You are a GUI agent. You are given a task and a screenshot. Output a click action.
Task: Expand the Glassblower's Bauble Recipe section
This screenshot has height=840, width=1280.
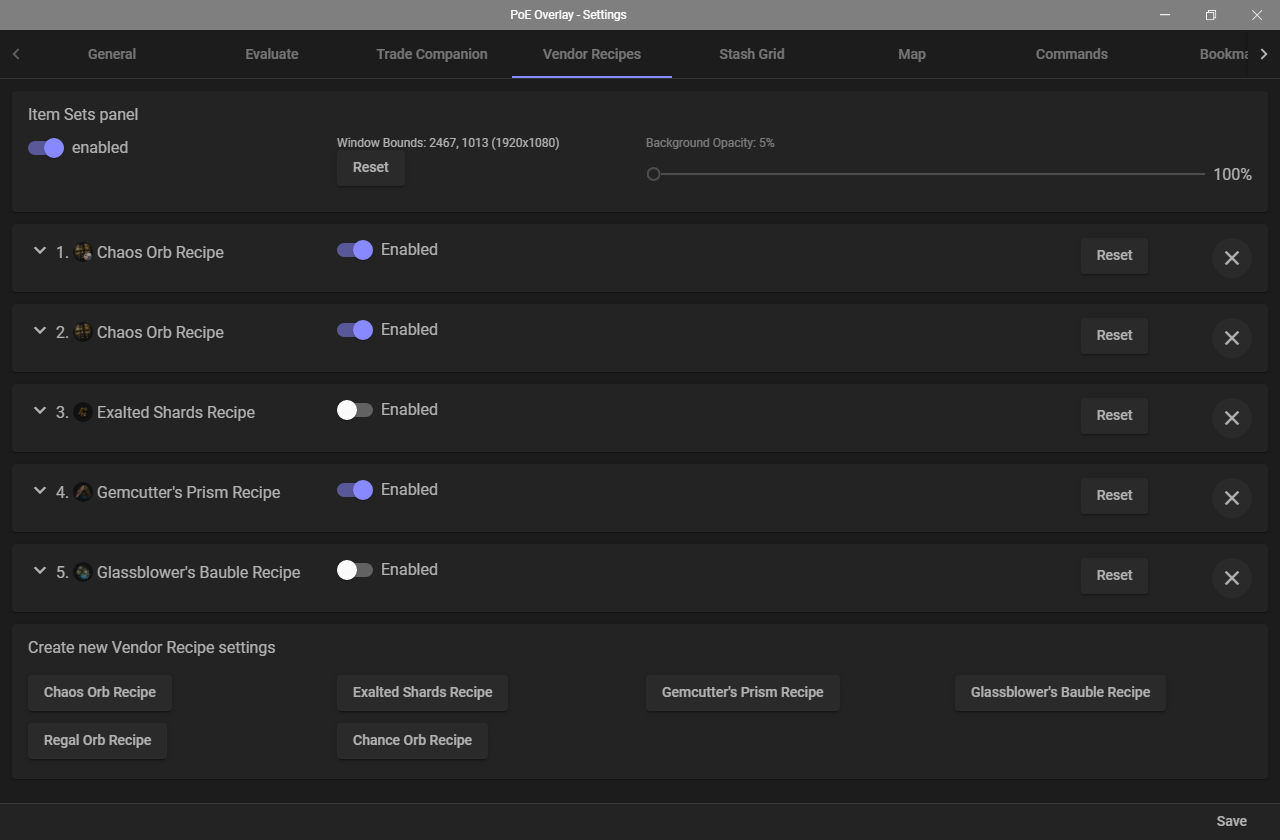click(x=40, y=571)
